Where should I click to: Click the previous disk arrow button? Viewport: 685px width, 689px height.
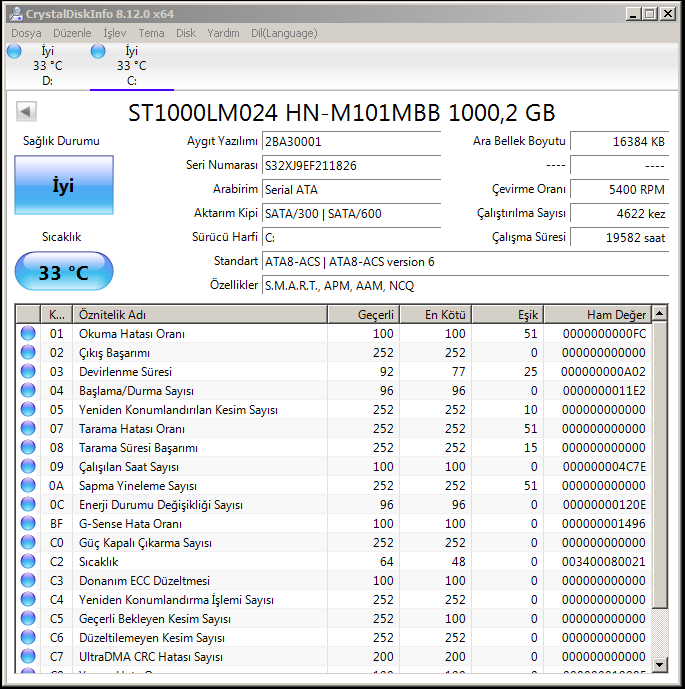tap(27, 112)
